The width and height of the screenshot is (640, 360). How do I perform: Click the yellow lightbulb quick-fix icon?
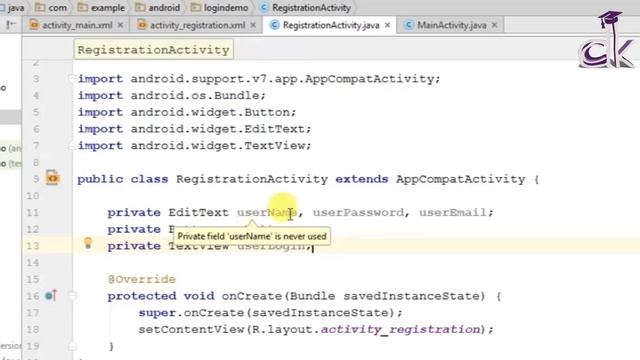click(x=88, y=243)
